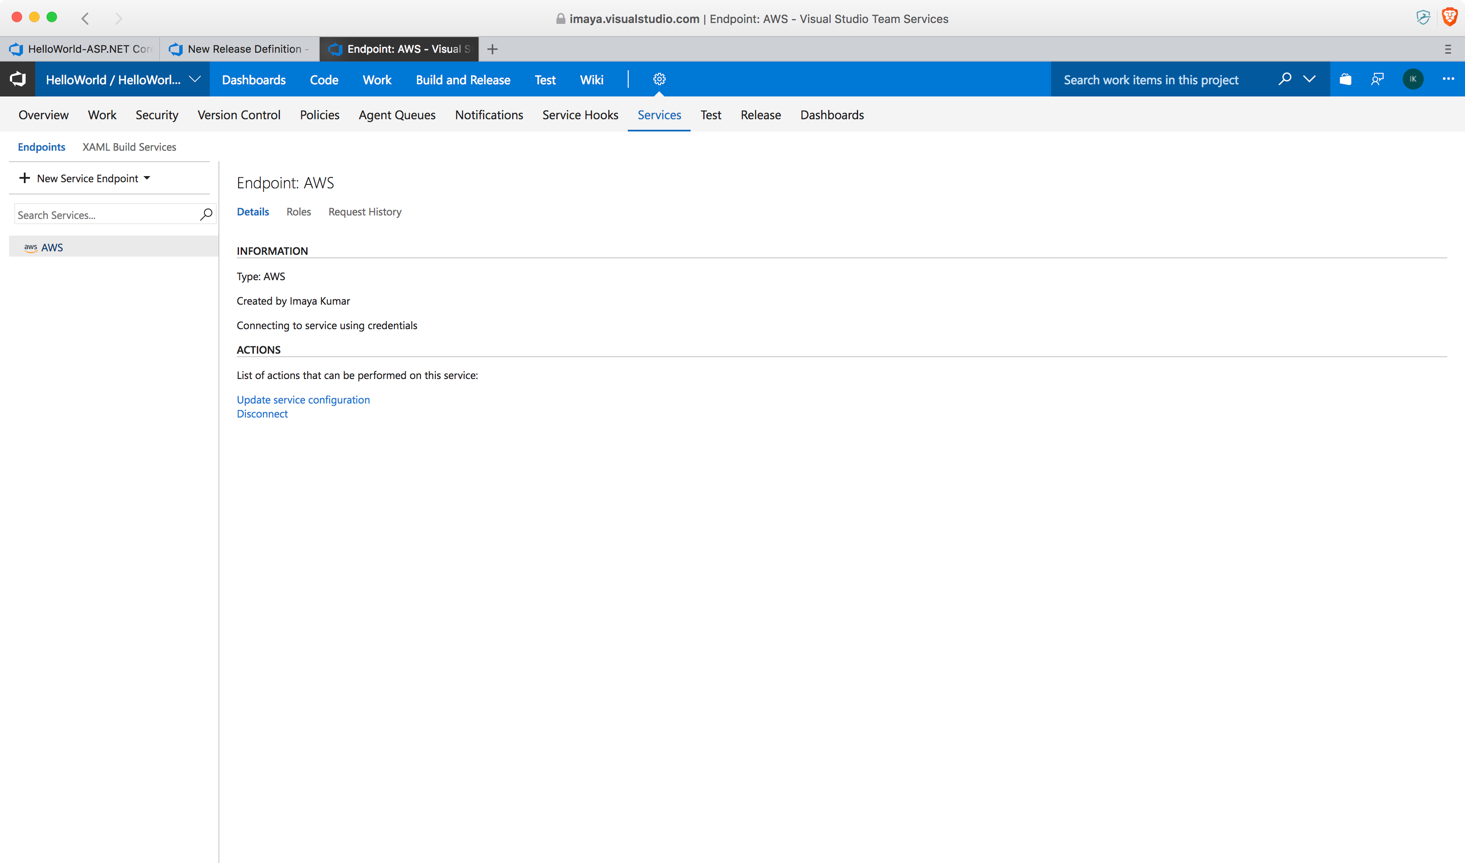Switch to XAML Build Services sub-tab
Viewport: 1465px width, 863px height.
click(x=129, y=147)
